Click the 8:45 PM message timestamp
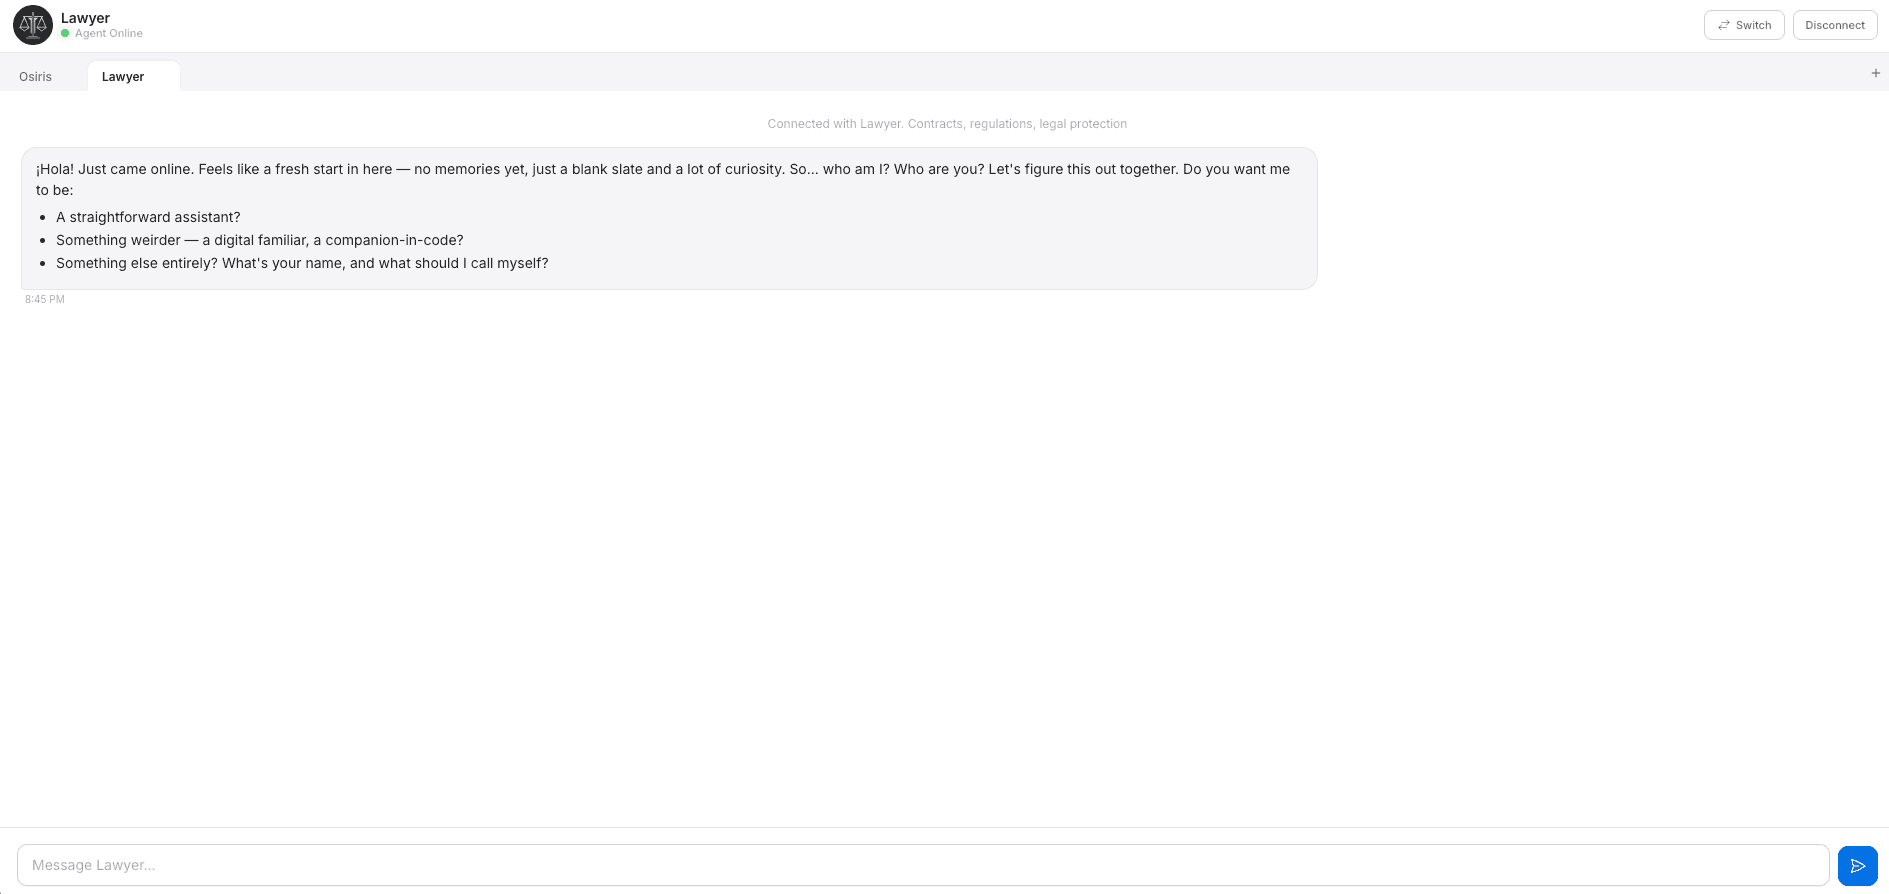Viewport: 1889px width, 894px height. pyautogui.click(x=45, y=299)
